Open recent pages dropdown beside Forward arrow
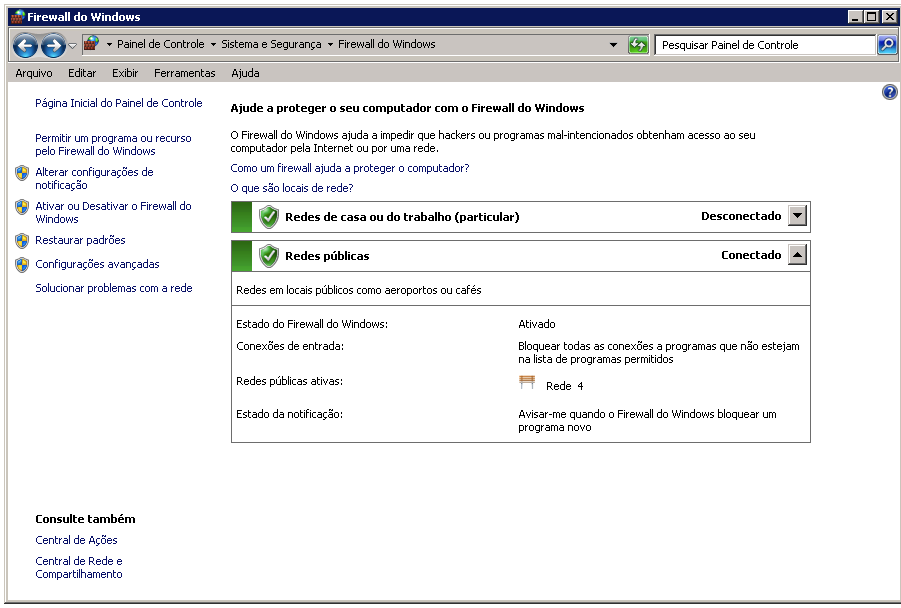 point(72,45)
